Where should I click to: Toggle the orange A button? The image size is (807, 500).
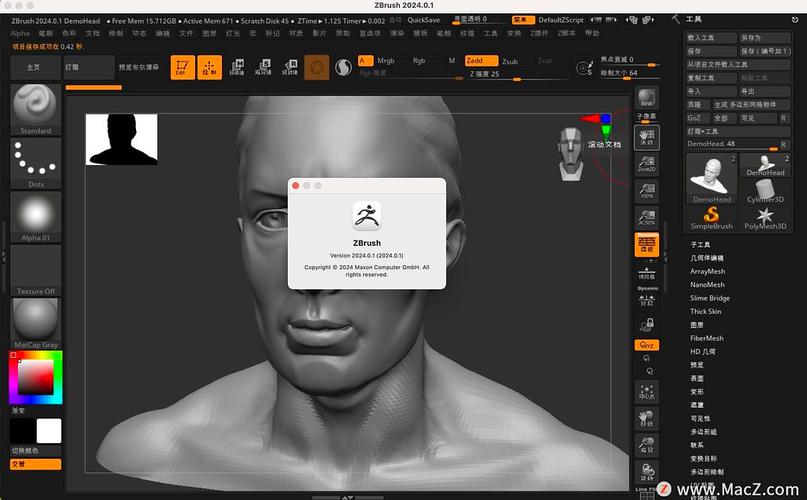click(365, 61)
